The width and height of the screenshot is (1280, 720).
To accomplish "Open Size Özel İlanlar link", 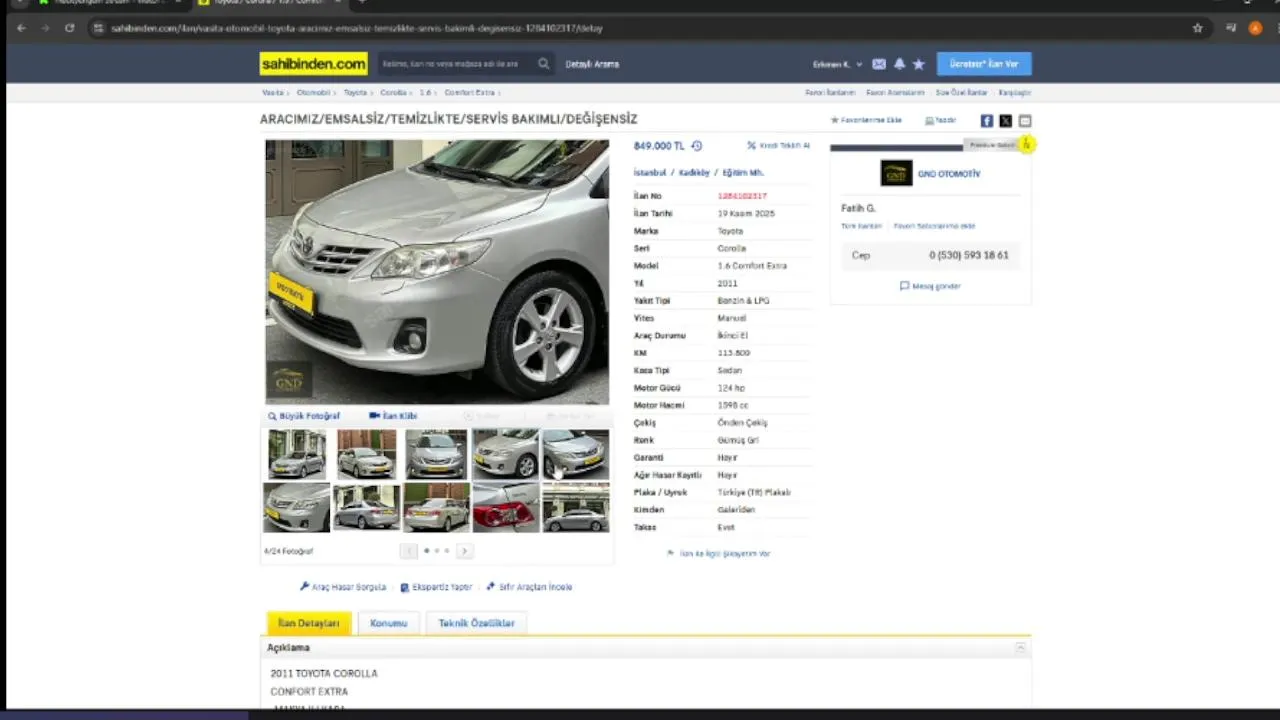I will pos(961,92).
